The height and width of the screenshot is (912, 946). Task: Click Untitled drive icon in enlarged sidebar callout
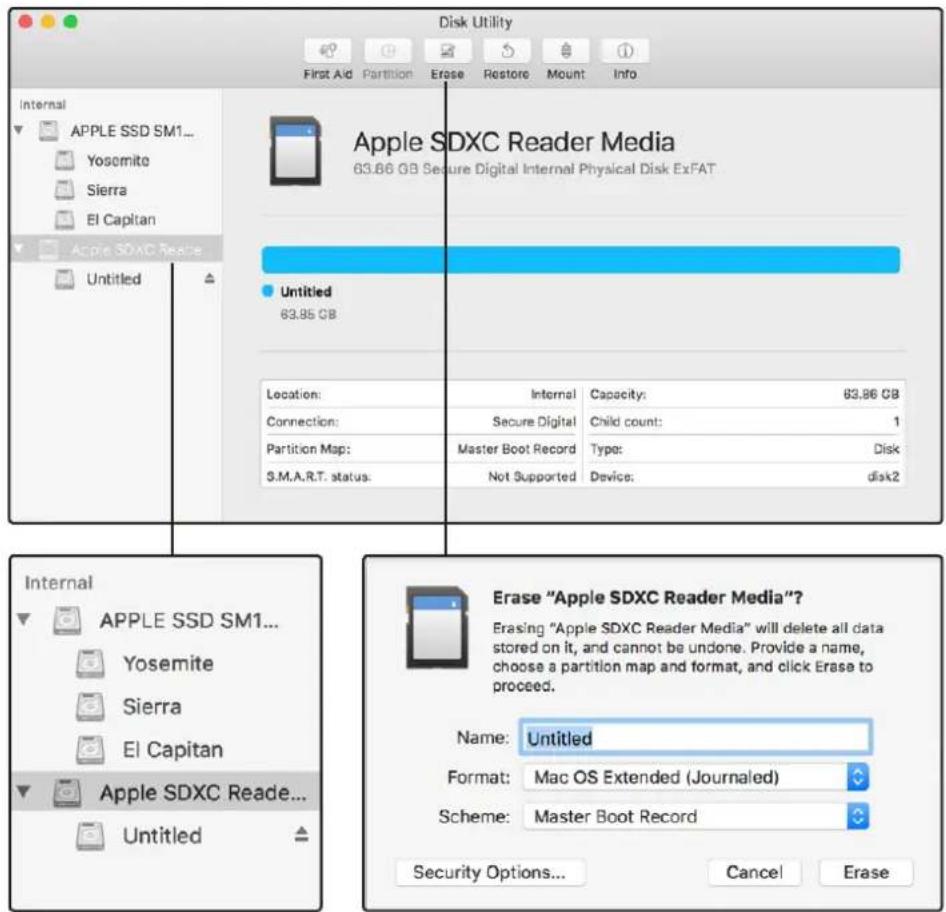coord(90,836)
